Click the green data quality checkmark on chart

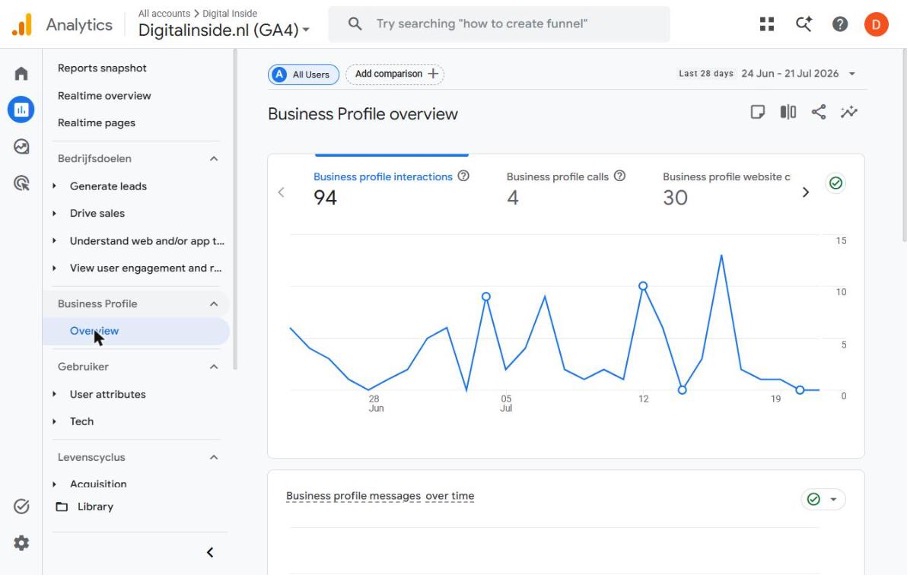point(835,184)
